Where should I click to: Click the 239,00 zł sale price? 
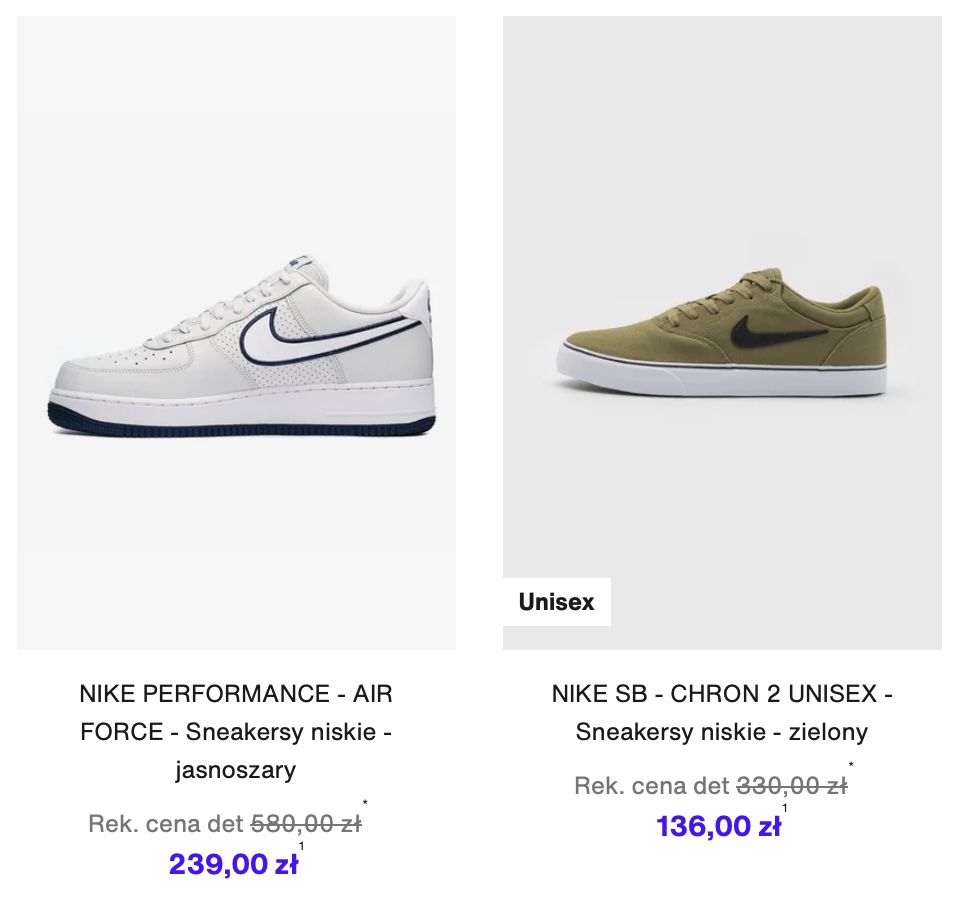pos(233,864)
